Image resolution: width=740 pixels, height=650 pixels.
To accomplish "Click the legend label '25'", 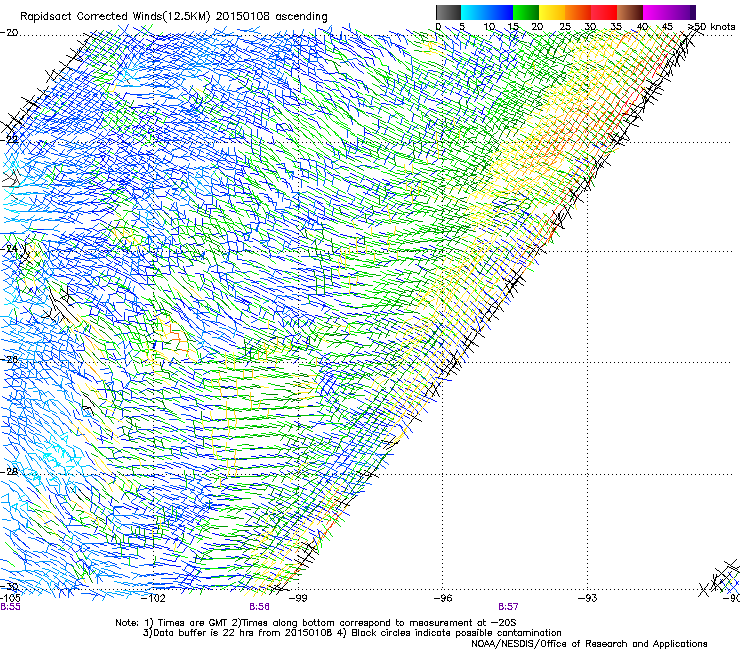I will [x=565, y=26].
